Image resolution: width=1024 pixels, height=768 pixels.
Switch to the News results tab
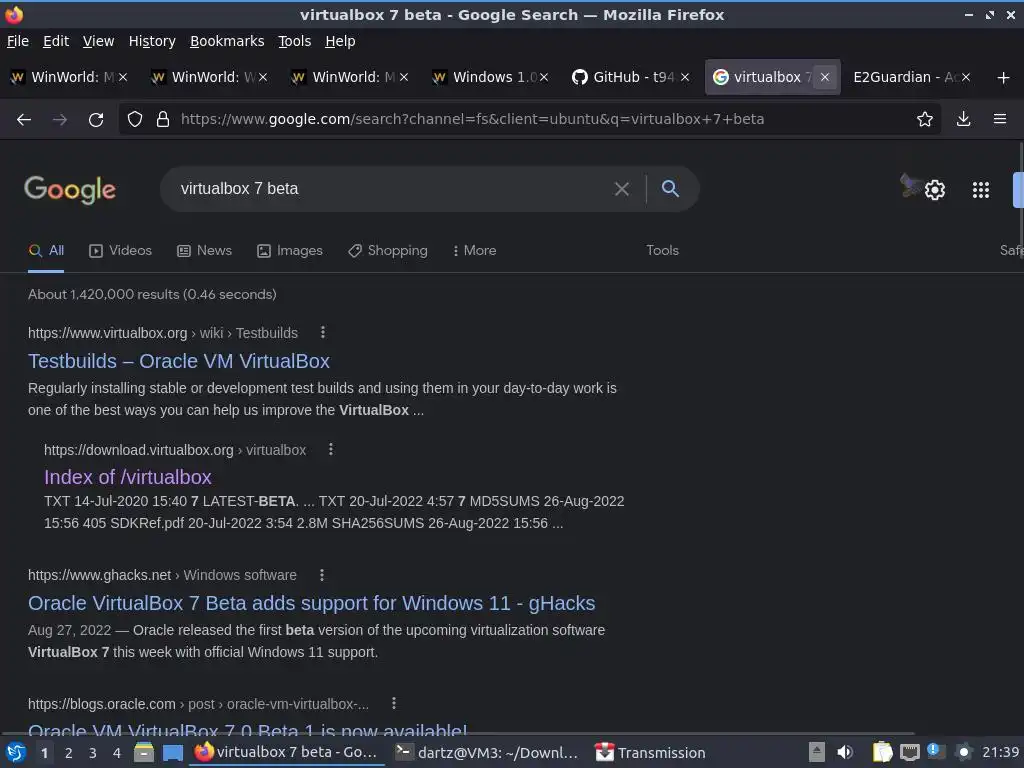(204, 251)
